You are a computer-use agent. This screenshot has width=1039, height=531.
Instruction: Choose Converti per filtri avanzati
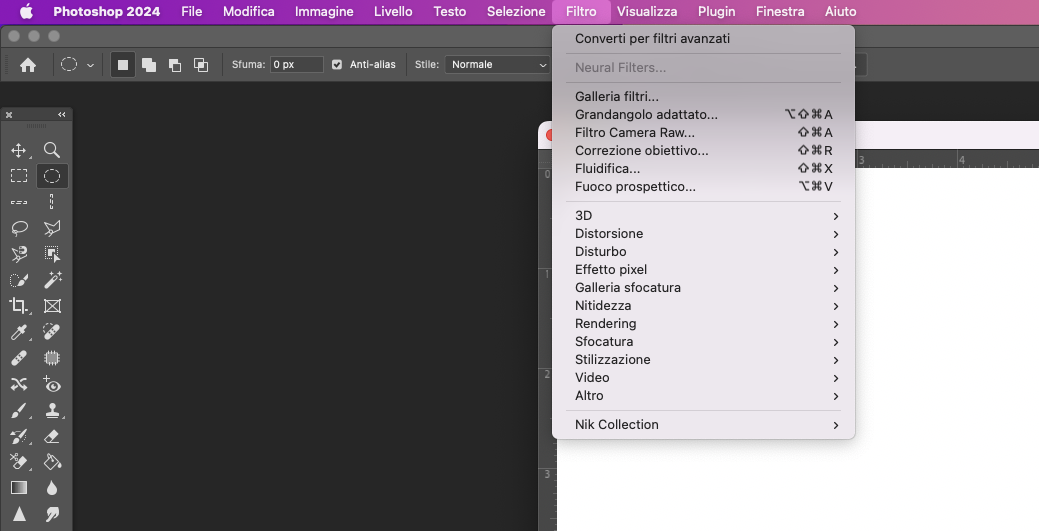click(704, 38)
